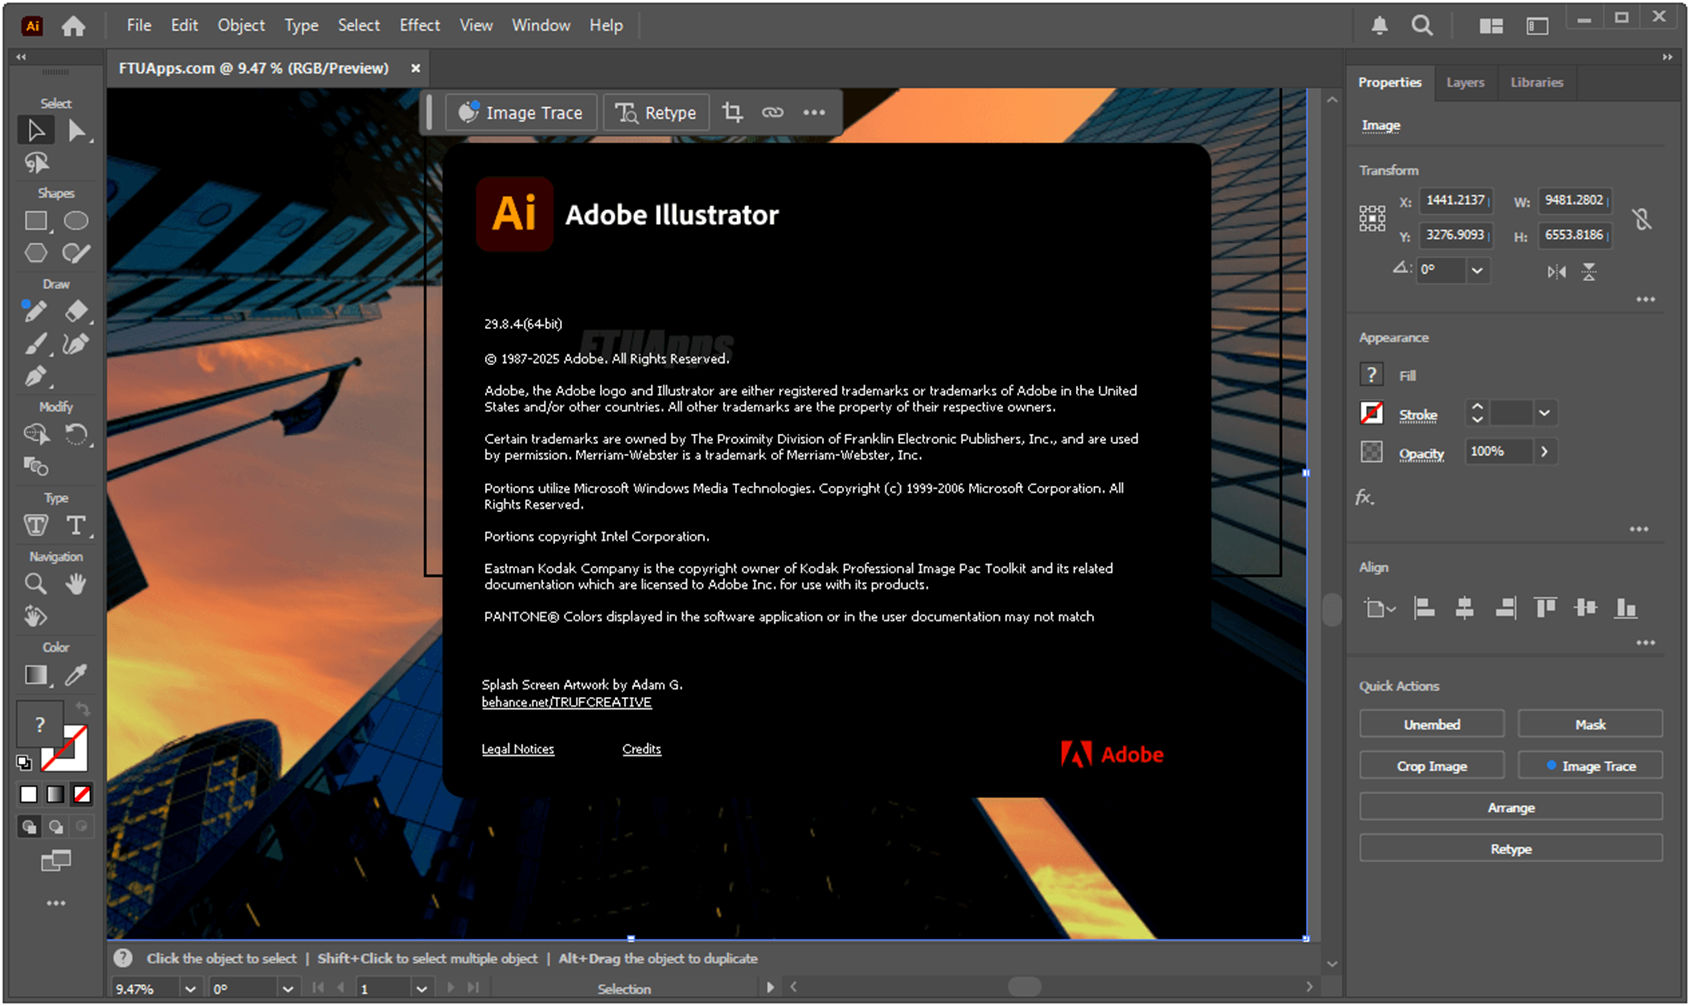Select the Type tool
This screenshot has width=1690, height=1006.
[78, 524]
